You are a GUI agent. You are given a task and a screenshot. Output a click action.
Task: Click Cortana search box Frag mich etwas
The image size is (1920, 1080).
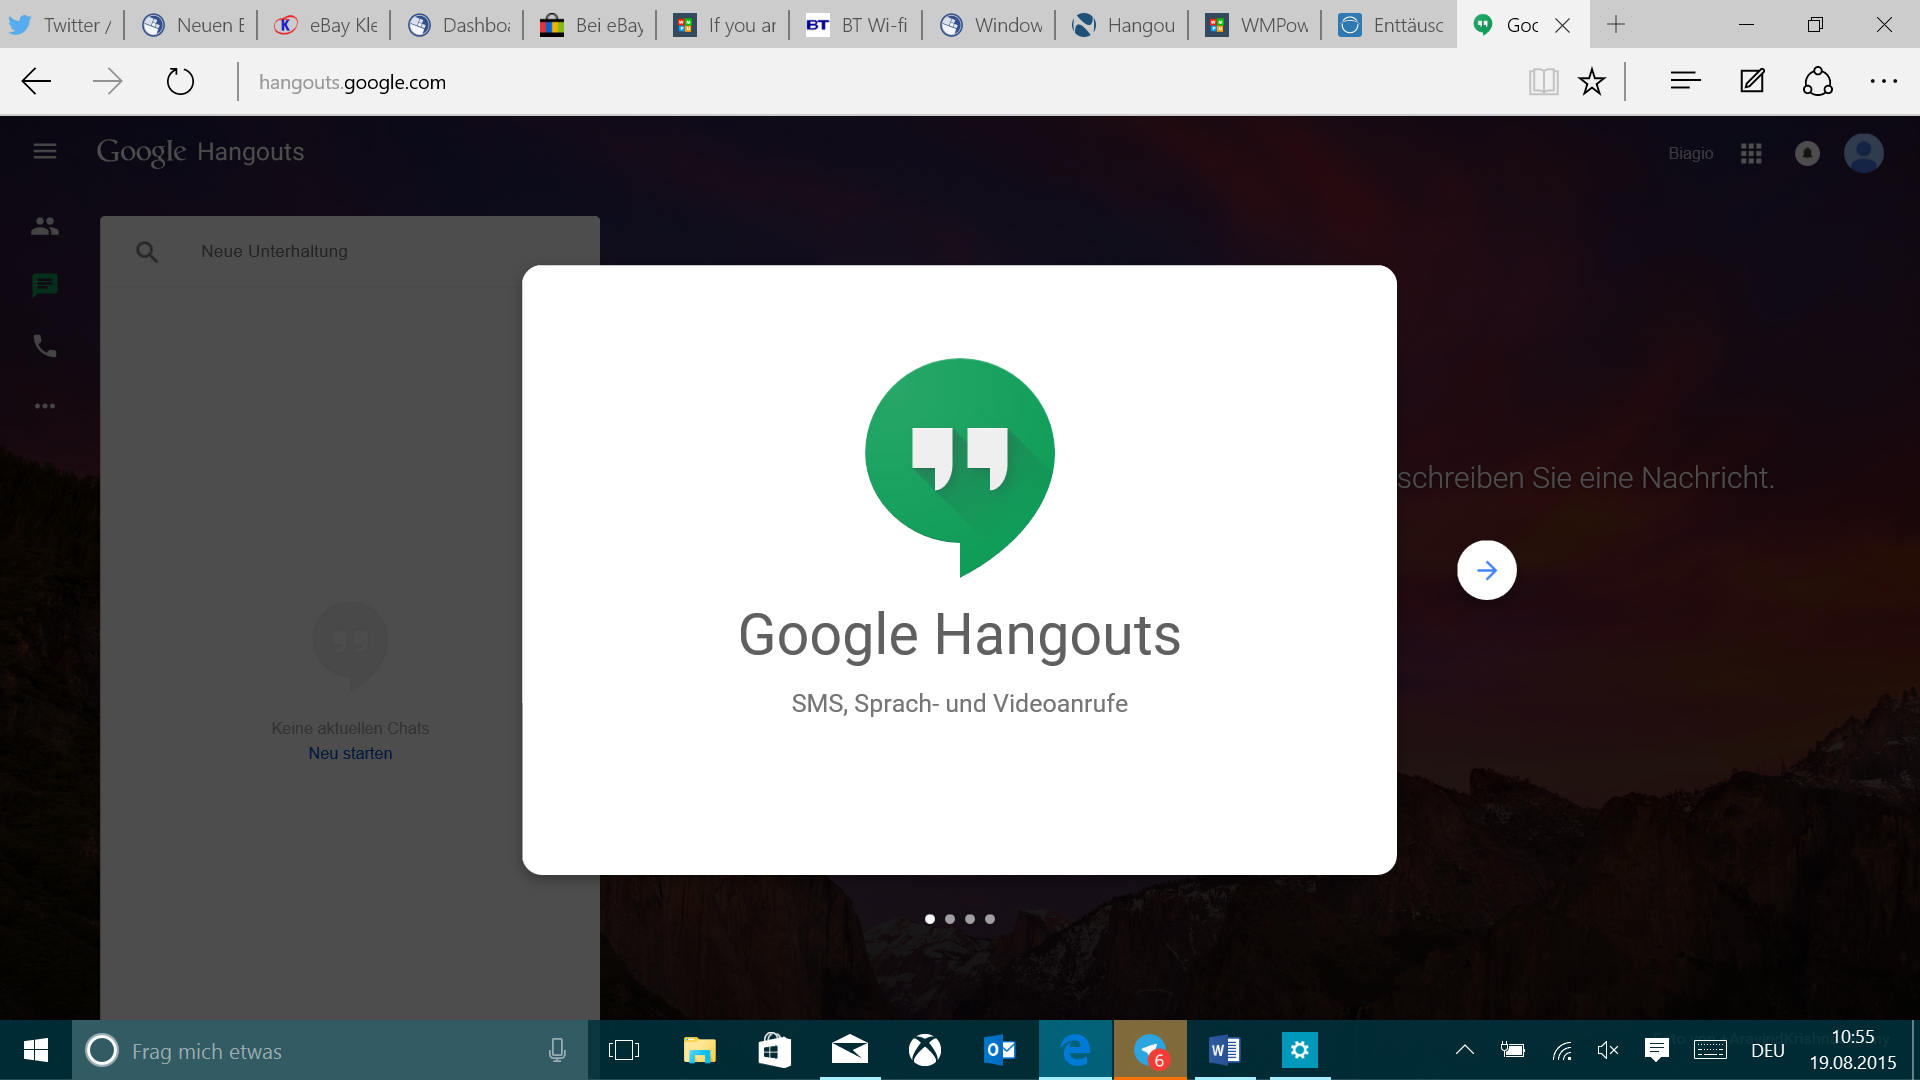(x=330, y=1050)
